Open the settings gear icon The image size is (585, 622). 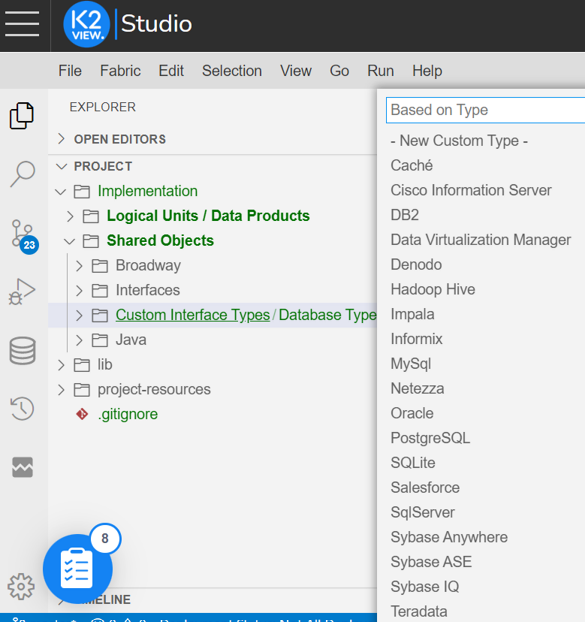[x=21, y=586]
